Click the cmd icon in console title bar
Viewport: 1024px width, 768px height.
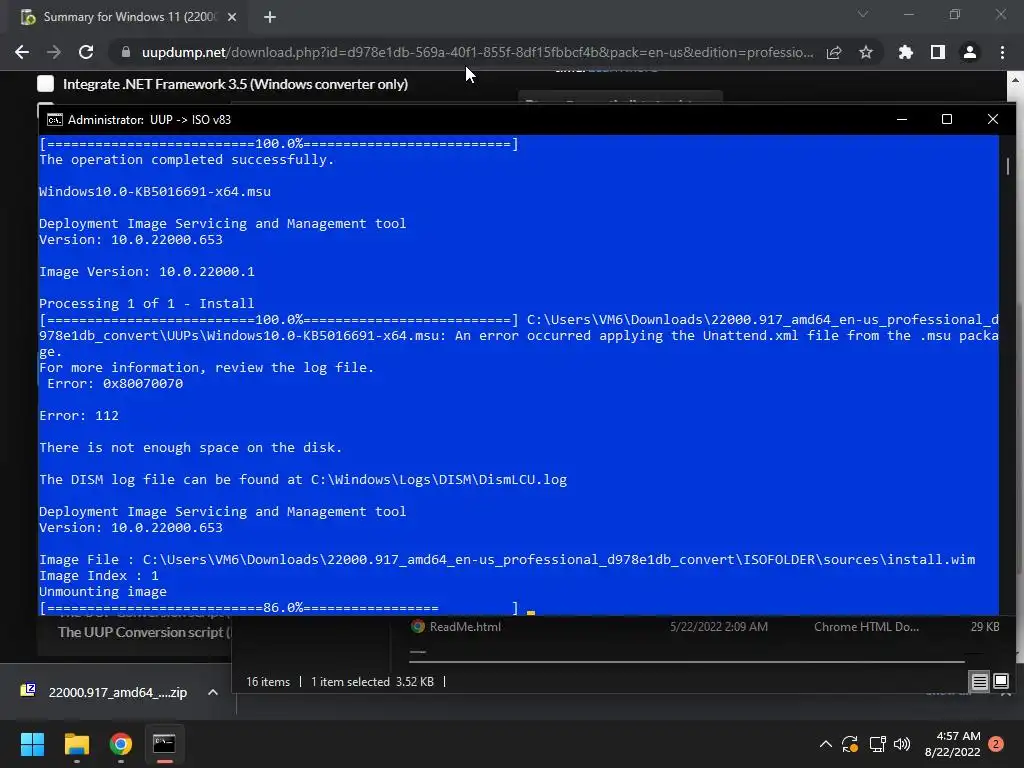coord(54,120)
